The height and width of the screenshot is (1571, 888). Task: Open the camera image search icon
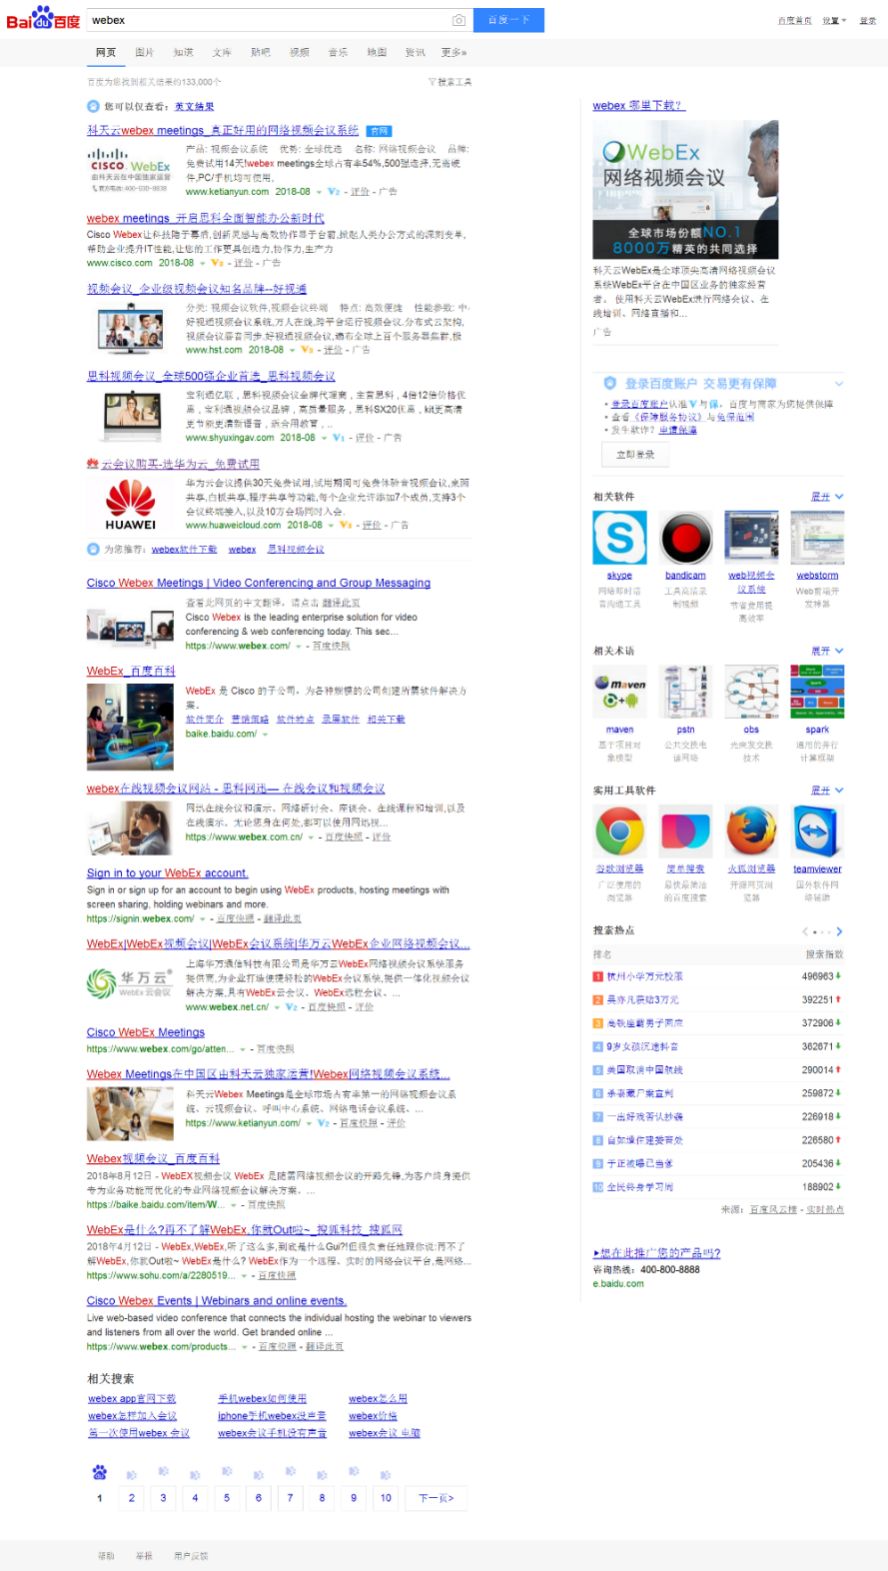click(x=458, y=20)
